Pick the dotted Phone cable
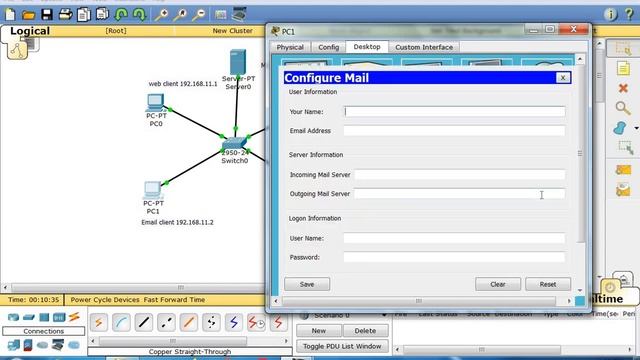The image size is (640, 360). (x=211, y=323)
